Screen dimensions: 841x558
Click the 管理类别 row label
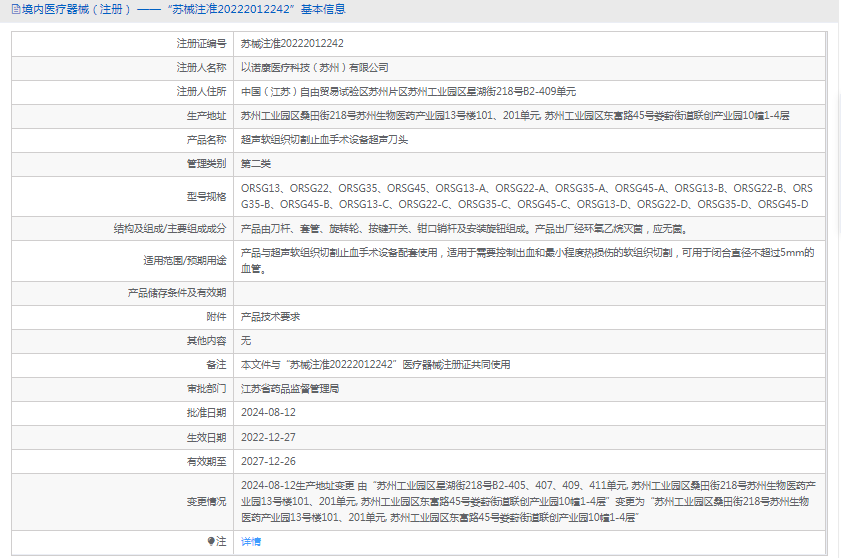(206, 164)
